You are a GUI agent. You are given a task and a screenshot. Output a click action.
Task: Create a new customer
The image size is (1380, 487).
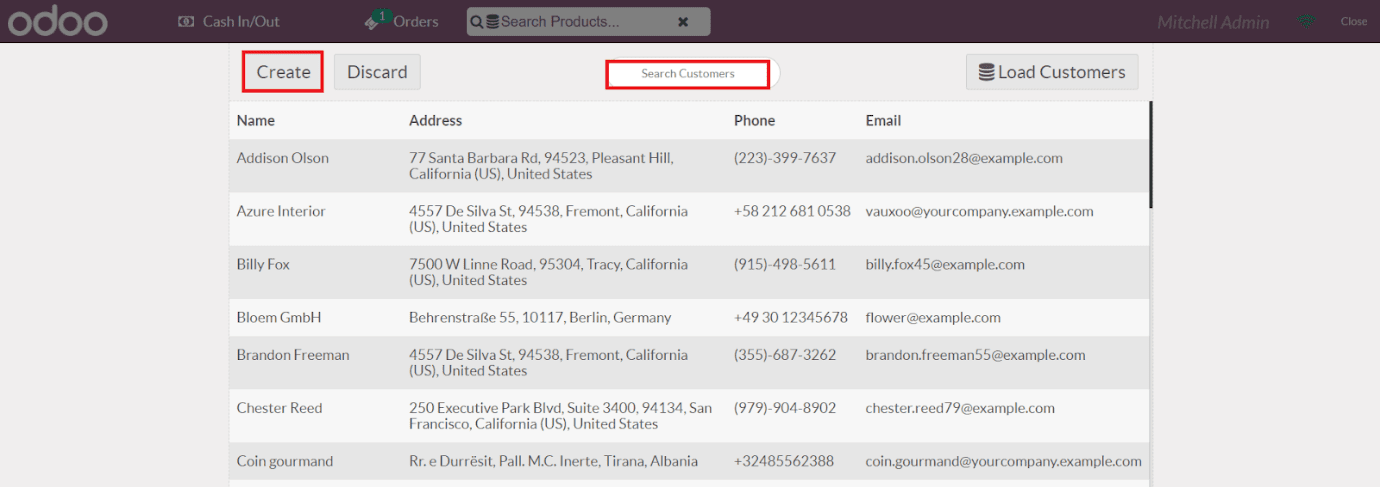[283, 72]
